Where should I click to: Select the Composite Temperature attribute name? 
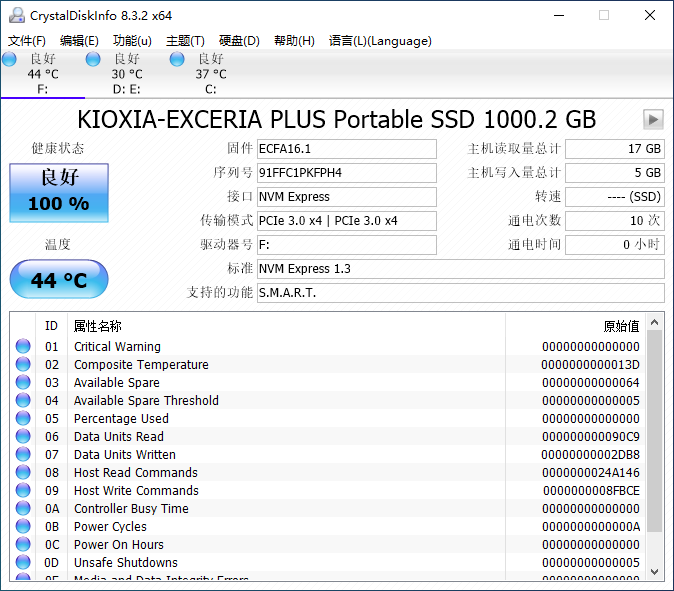coord(141,364)
